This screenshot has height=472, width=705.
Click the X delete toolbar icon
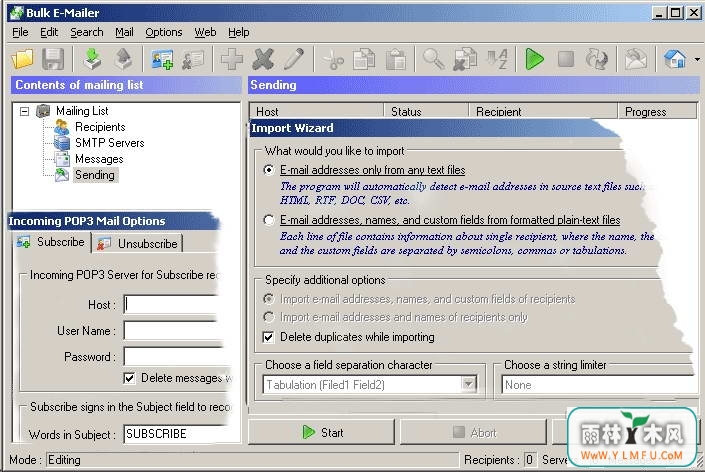click(263, 59)
